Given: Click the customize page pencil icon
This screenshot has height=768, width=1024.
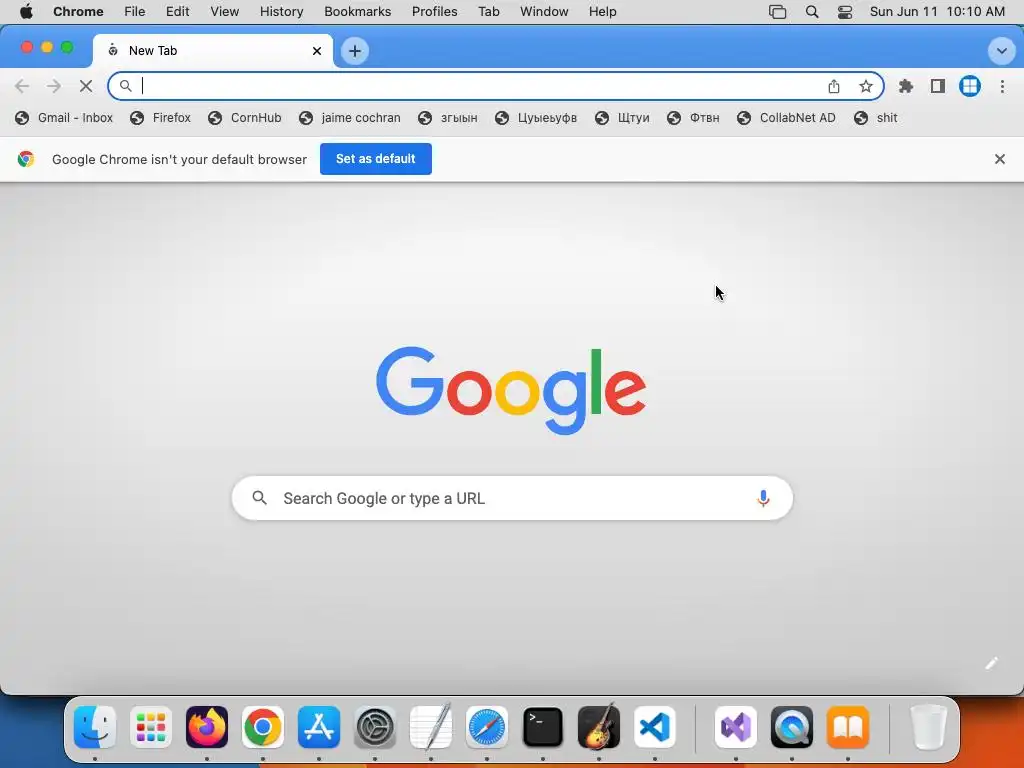Looking at the screenshot, I should click(x=991, y=664).
